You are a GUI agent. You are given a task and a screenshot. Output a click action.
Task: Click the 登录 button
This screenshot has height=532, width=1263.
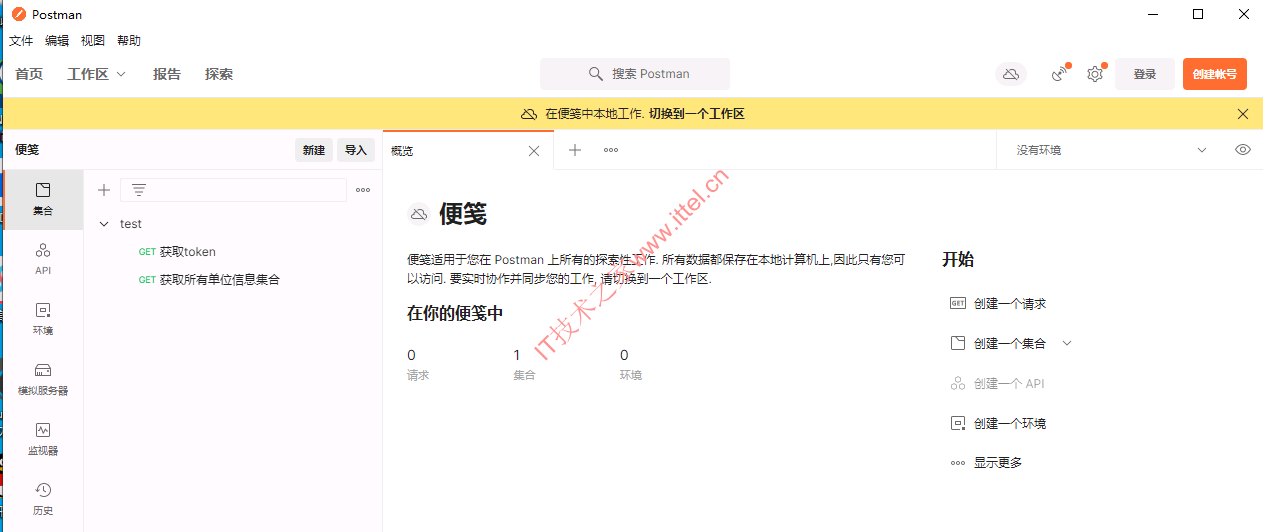1145,74
